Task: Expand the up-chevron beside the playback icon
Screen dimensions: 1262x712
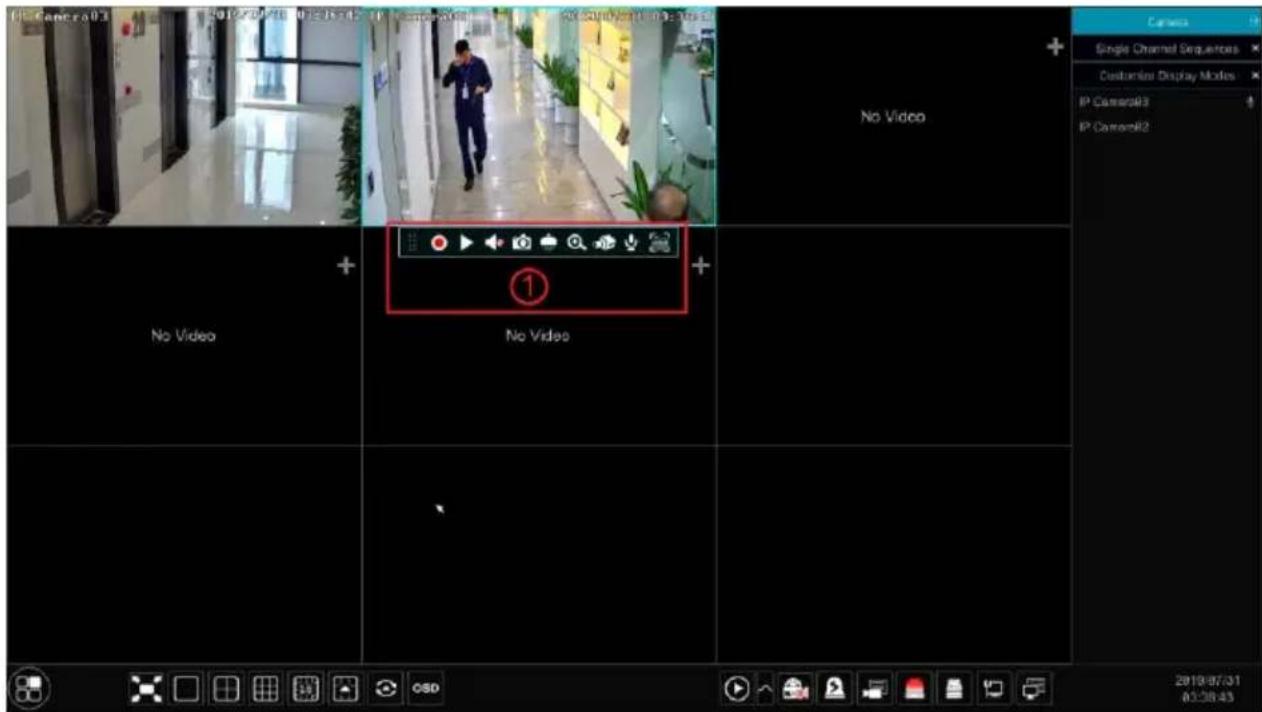Action: click(x=765, y=688)
